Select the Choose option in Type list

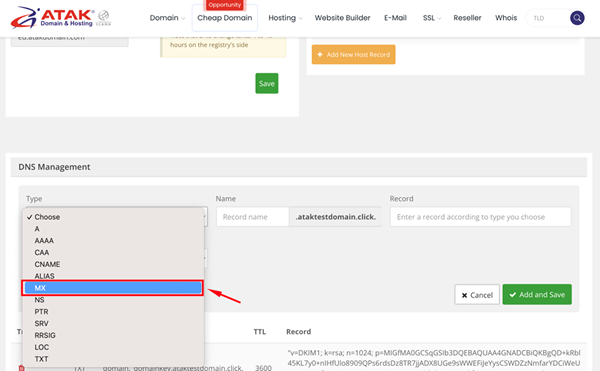112,217
